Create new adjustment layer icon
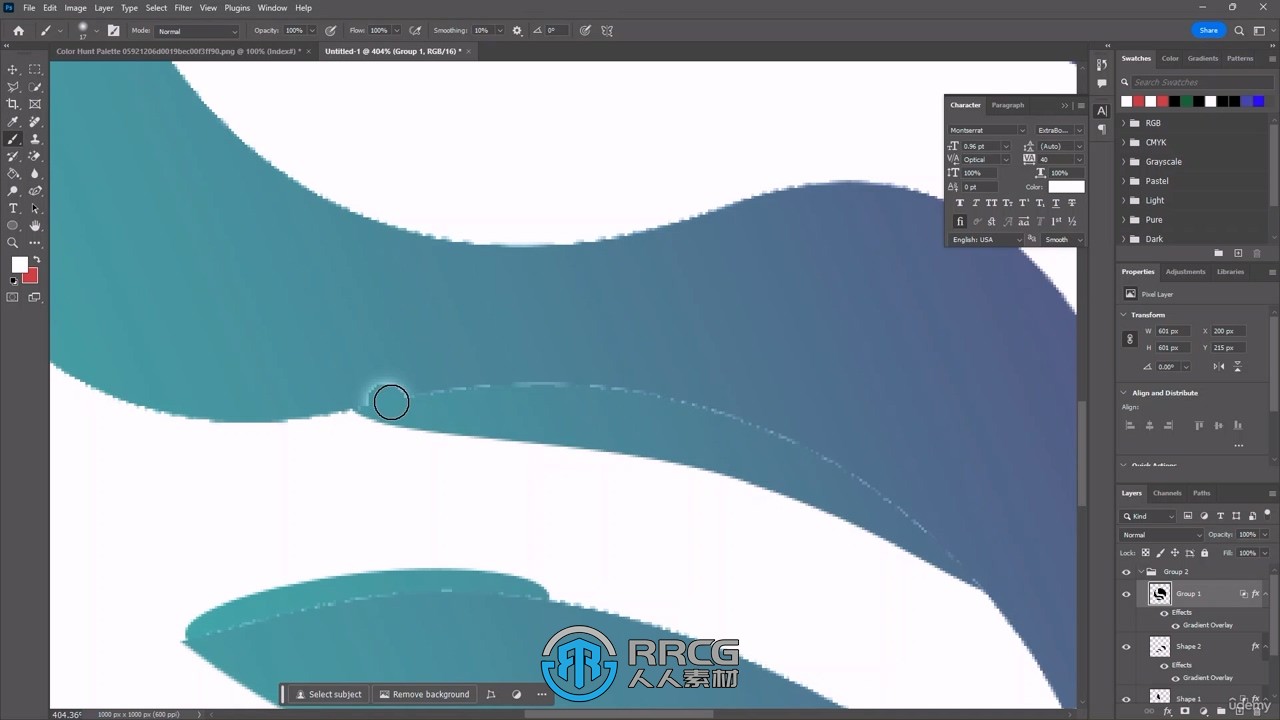Viewport: 1280px width, 720px height. pos(1203,712)
